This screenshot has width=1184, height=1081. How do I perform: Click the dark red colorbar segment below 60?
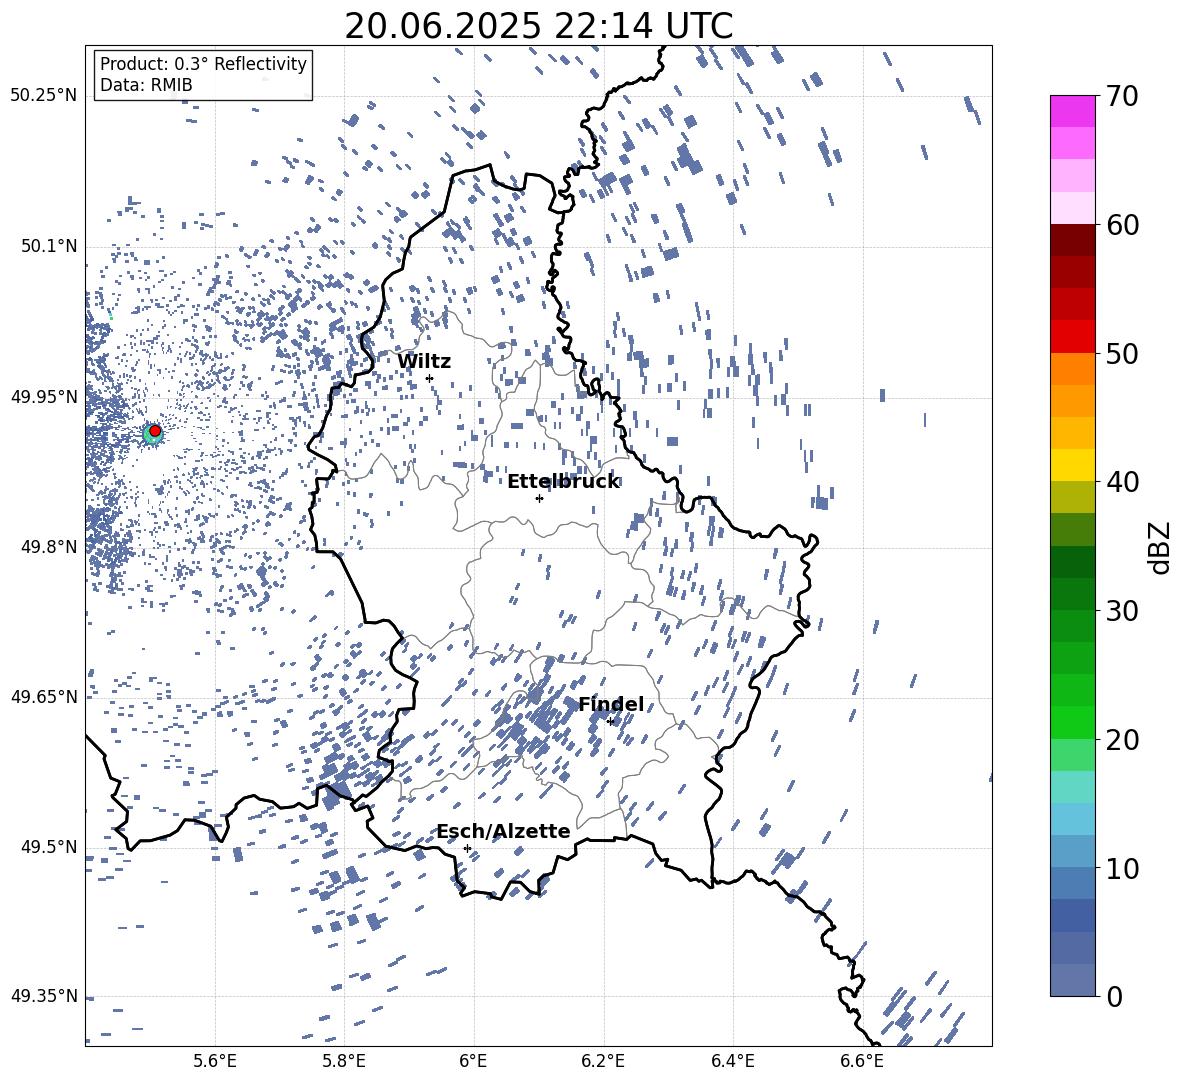[x=1072, y=240]
